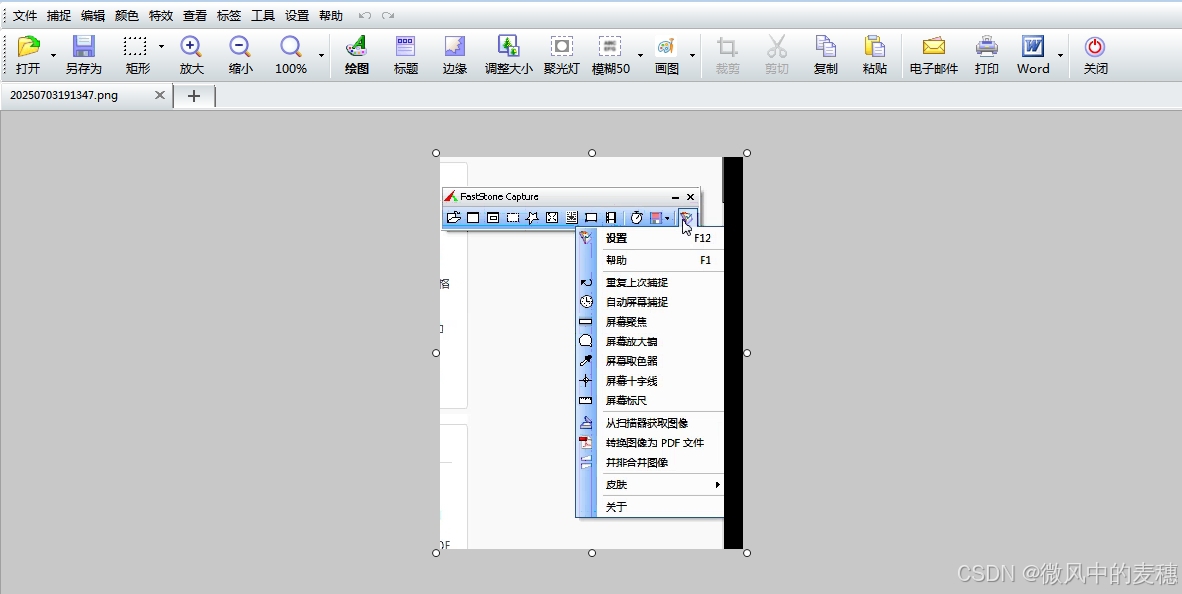Image resolution: width=1182 pixels, height=594 pixels.
Task: Send image to Word
Action: 1033,55
